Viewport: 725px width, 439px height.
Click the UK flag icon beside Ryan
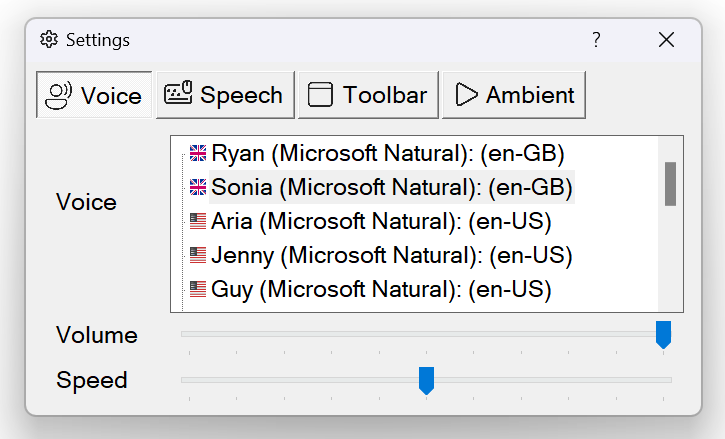point(198,153)
